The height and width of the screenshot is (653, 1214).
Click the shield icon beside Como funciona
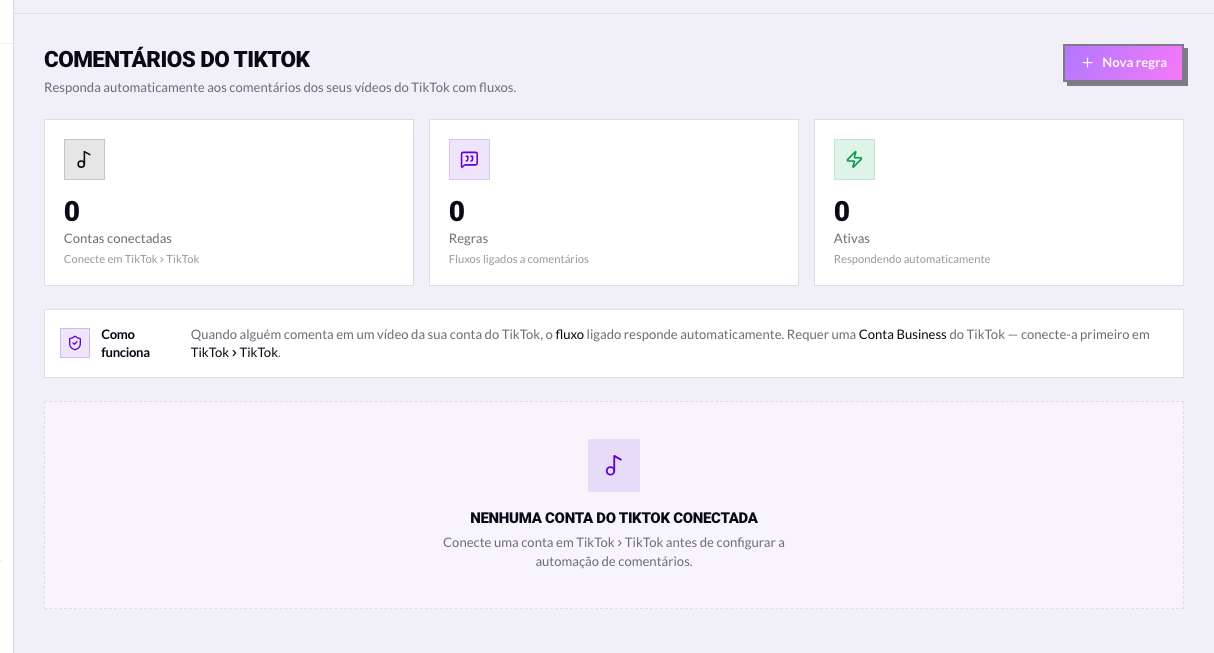pos(75,342)
